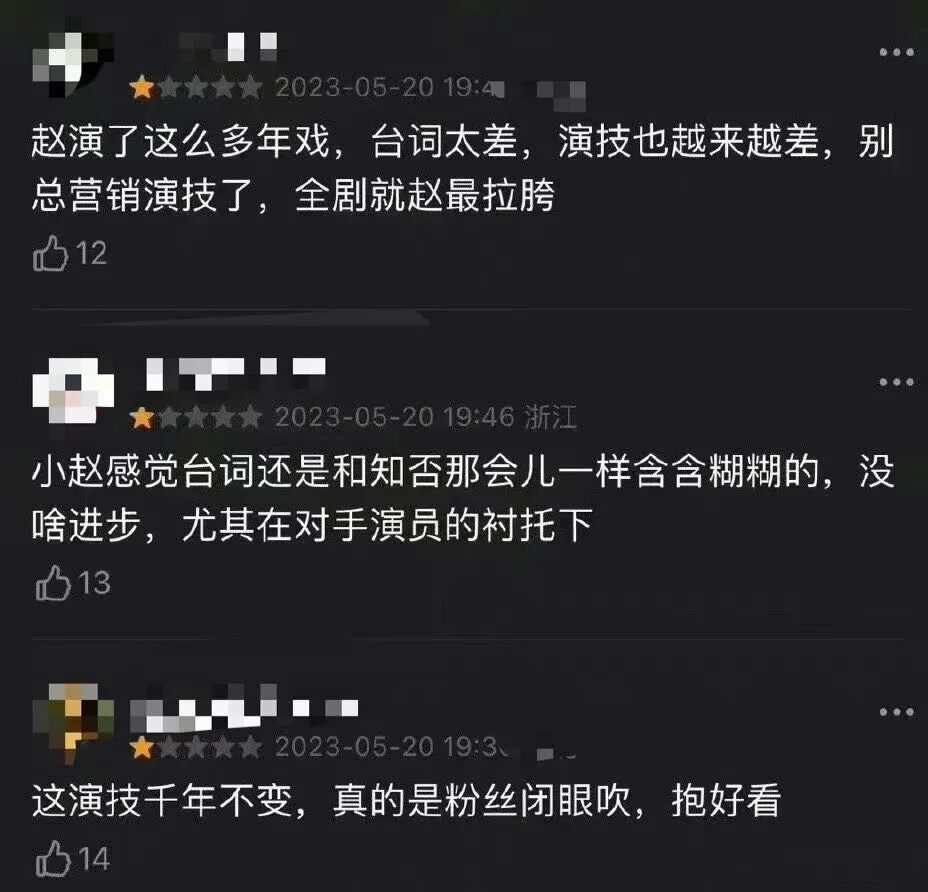This screenshot has width=928, height=892.
Task: Like the comment with 13 thumbs-up
Action: [x=53, y=582]
